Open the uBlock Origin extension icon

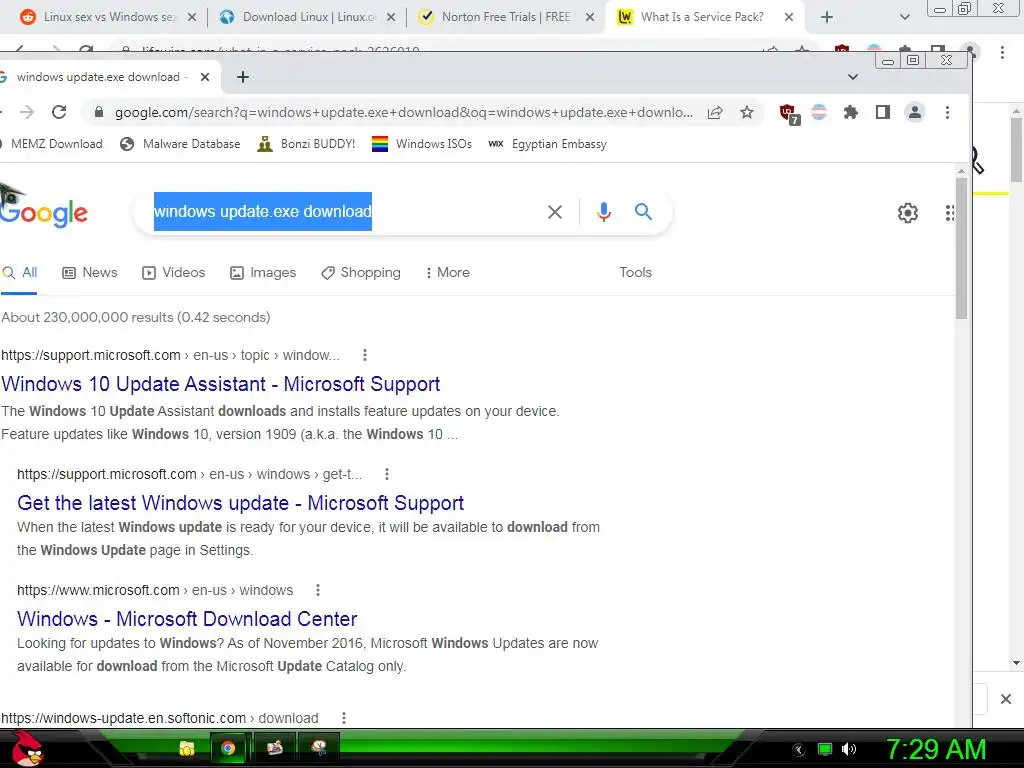pos(789,113)
